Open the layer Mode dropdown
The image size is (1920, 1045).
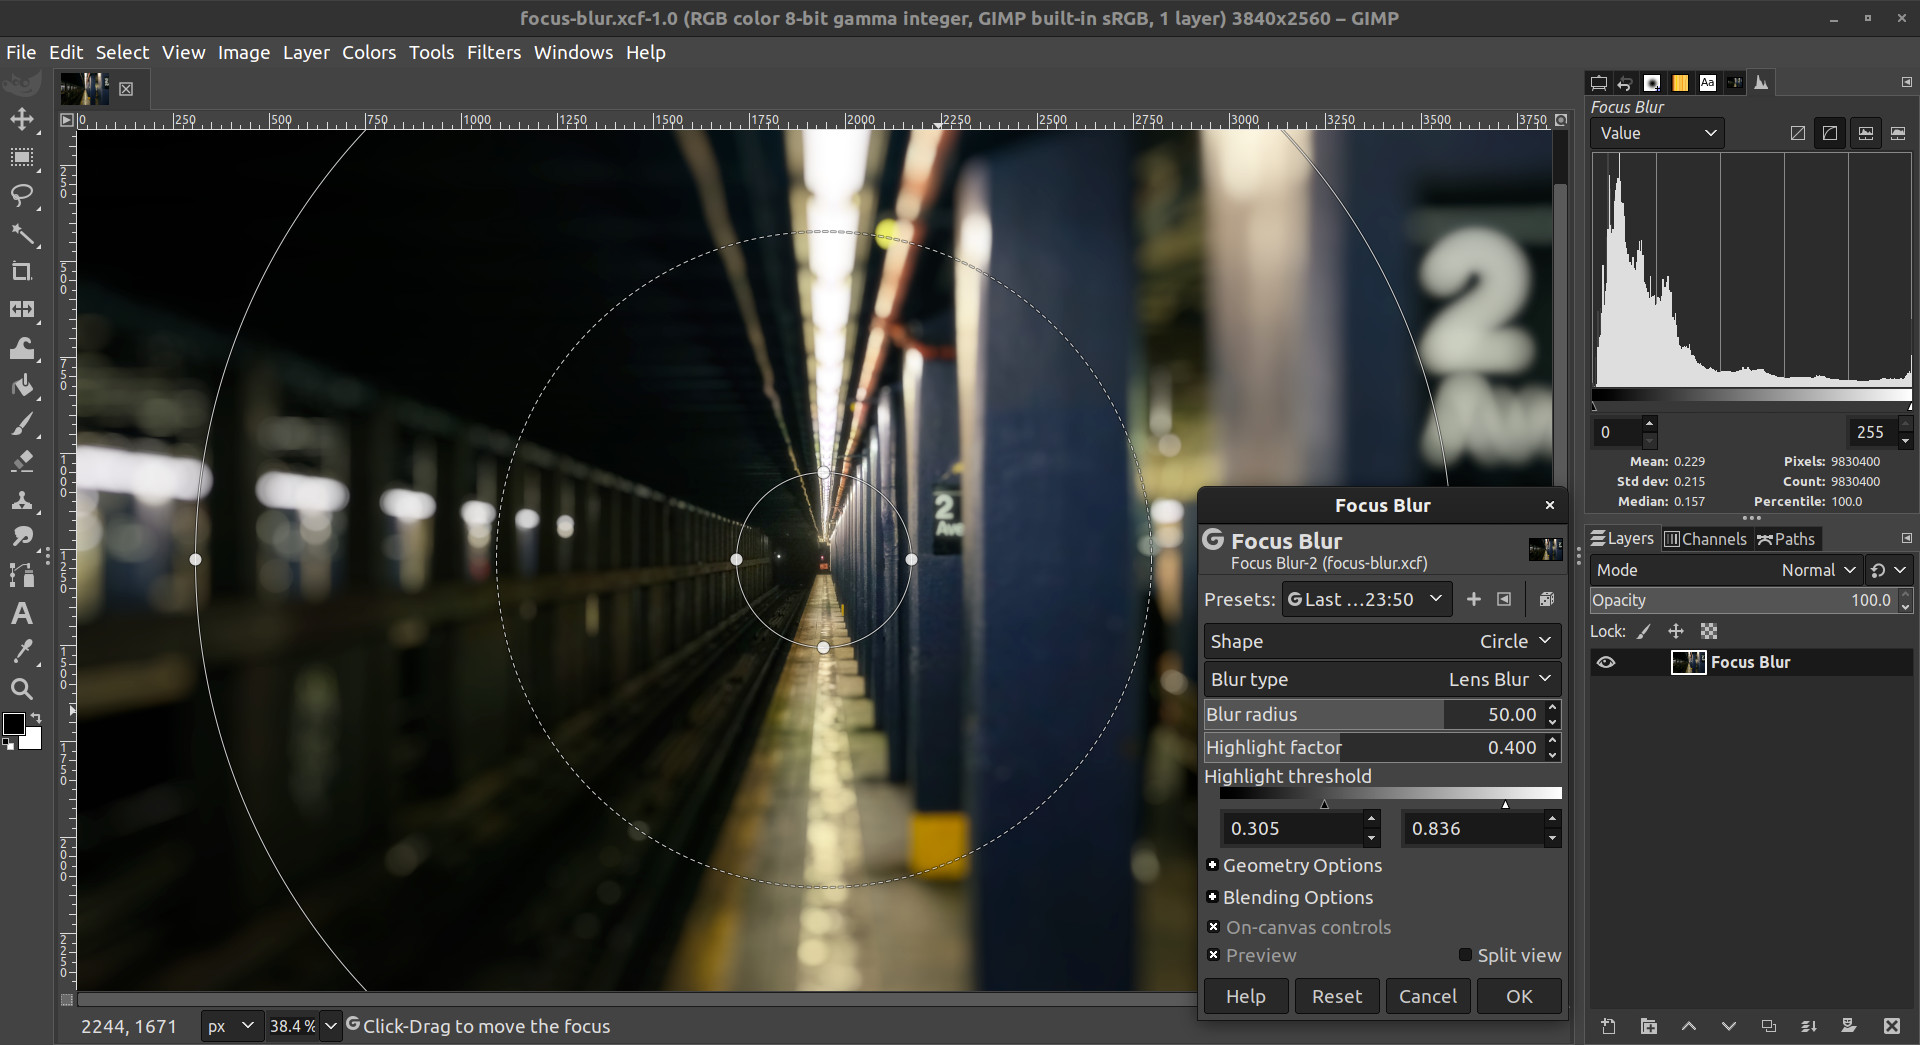pyautogui.click(x=1820, y=570)
